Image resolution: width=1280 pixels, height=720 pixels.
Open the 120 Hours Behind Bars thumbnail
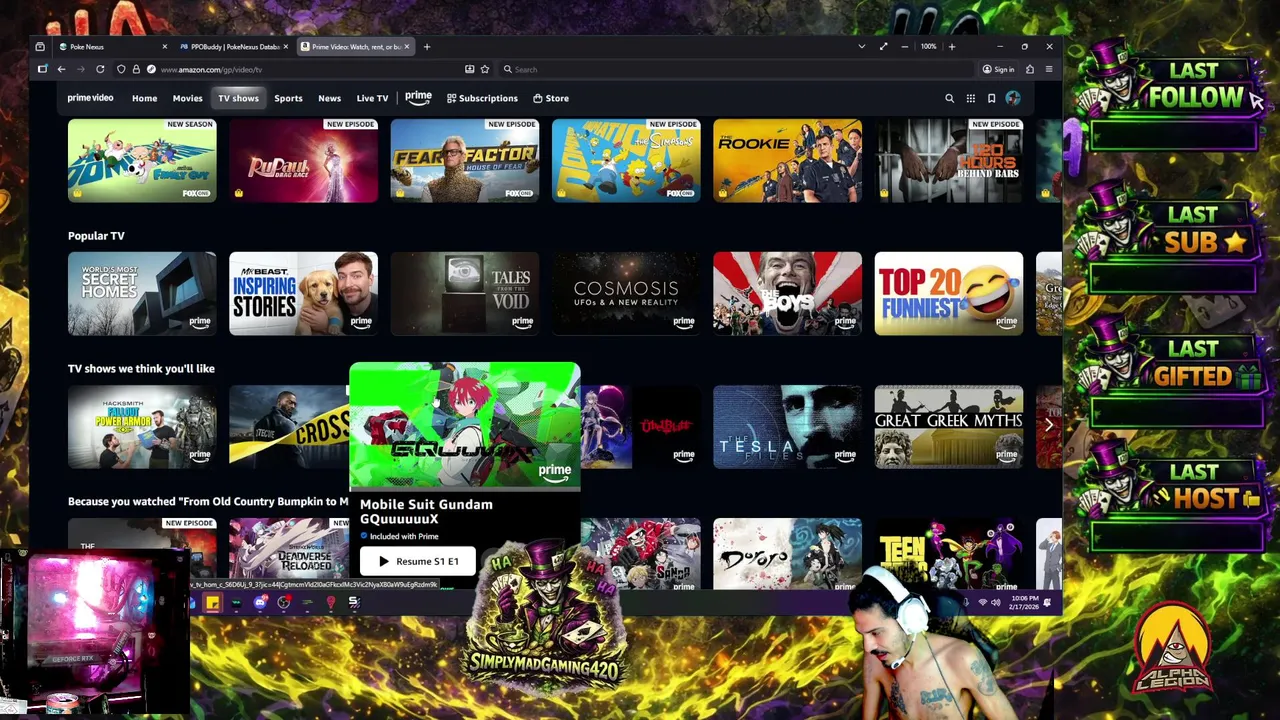tap(948, 161)
